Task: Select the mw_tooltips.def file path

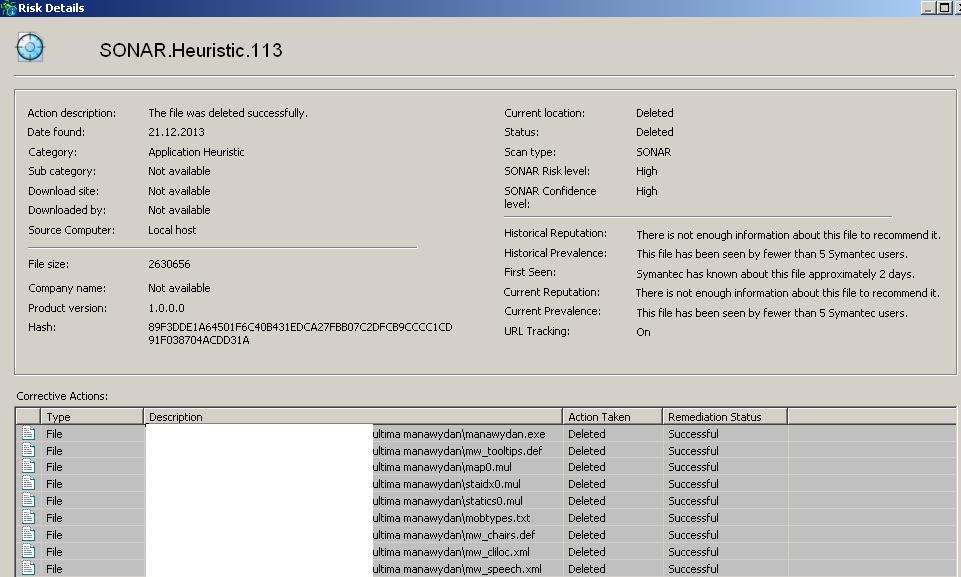Action: [x=457, y=451]
